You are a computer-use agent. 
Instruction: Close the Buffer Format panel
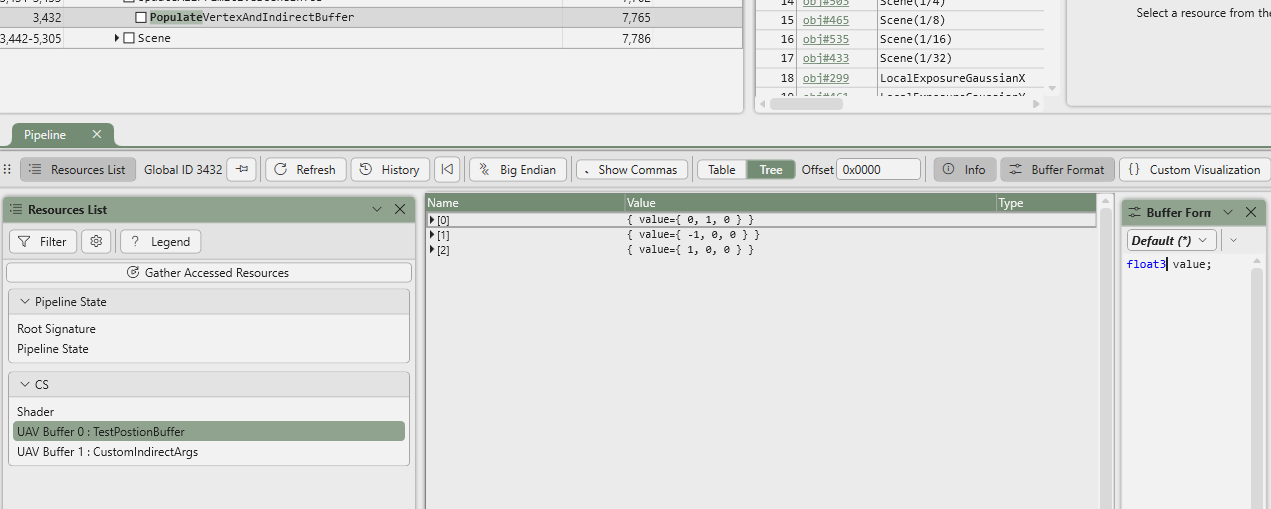pos(1251,212)
